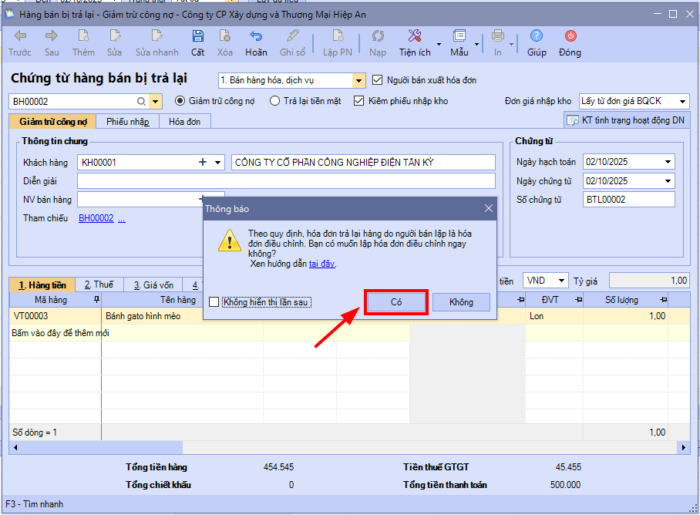Click the Giúp help icon
Viewport: 700px width, 515px height.
pos(537,42)
